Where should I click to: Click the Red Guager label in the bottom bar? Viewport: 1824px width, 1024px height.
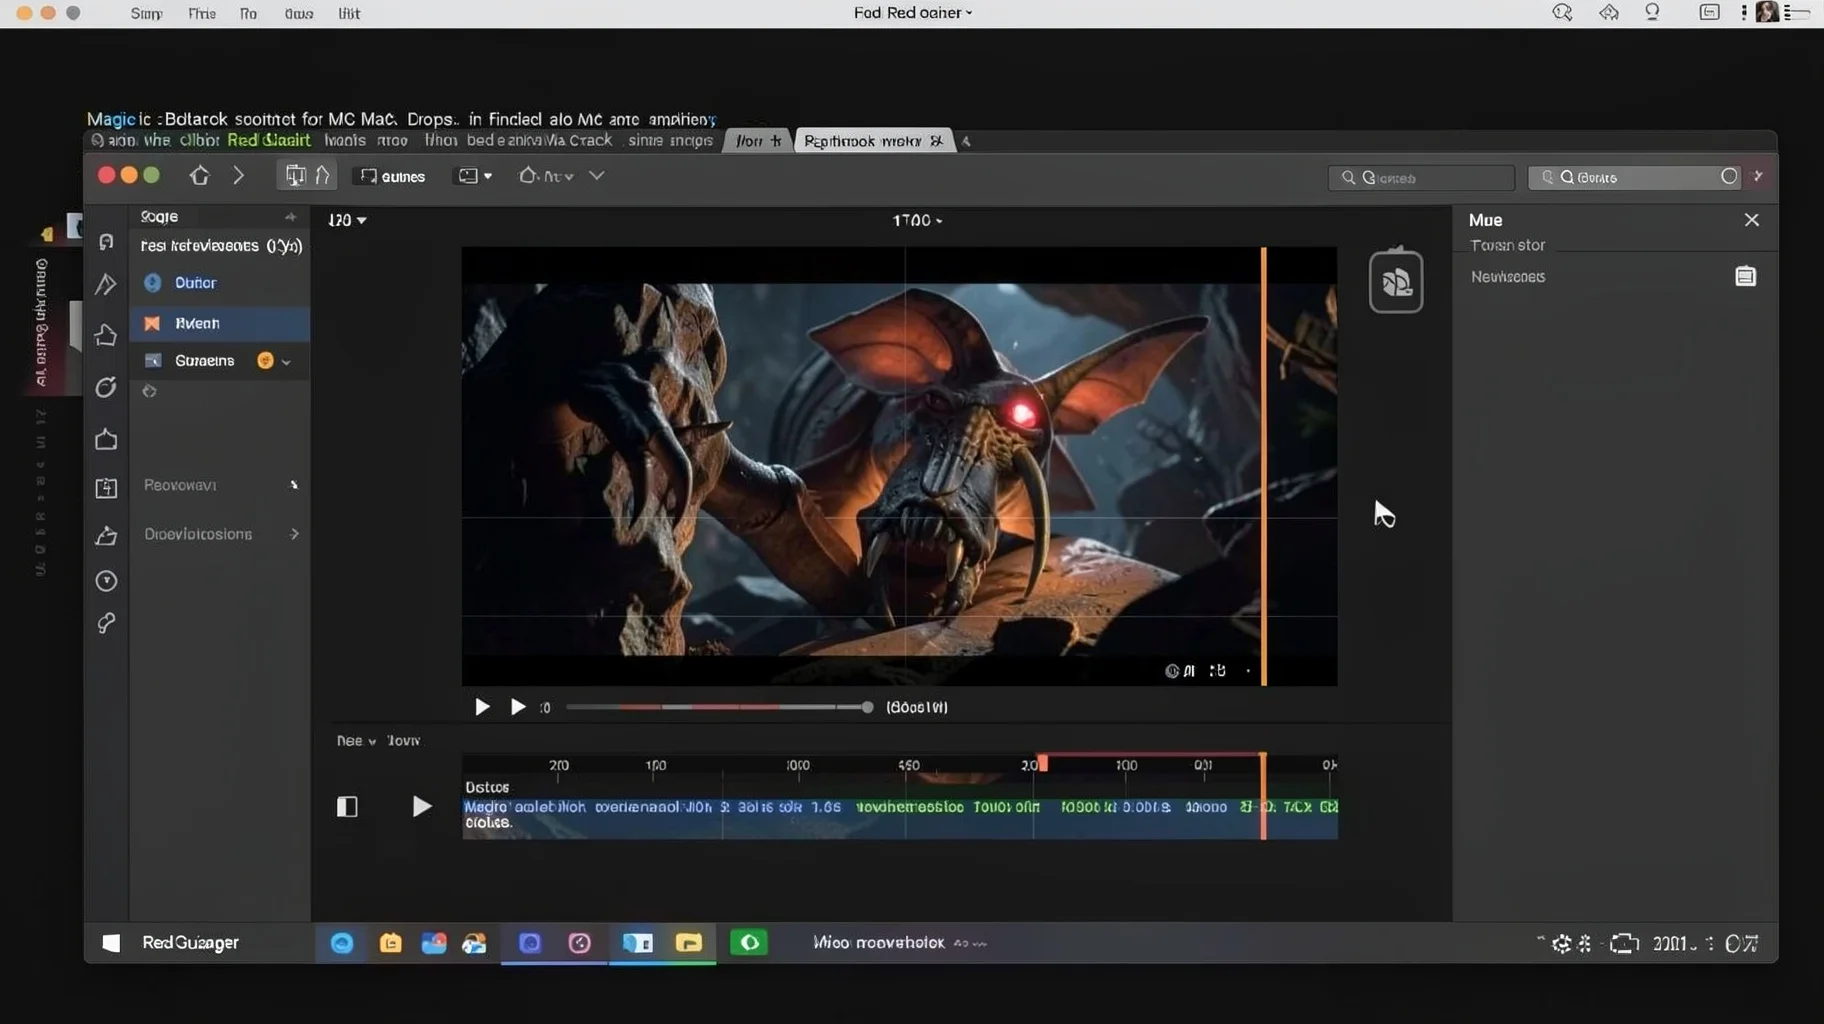pyautogui.click(x=190, y=943)
